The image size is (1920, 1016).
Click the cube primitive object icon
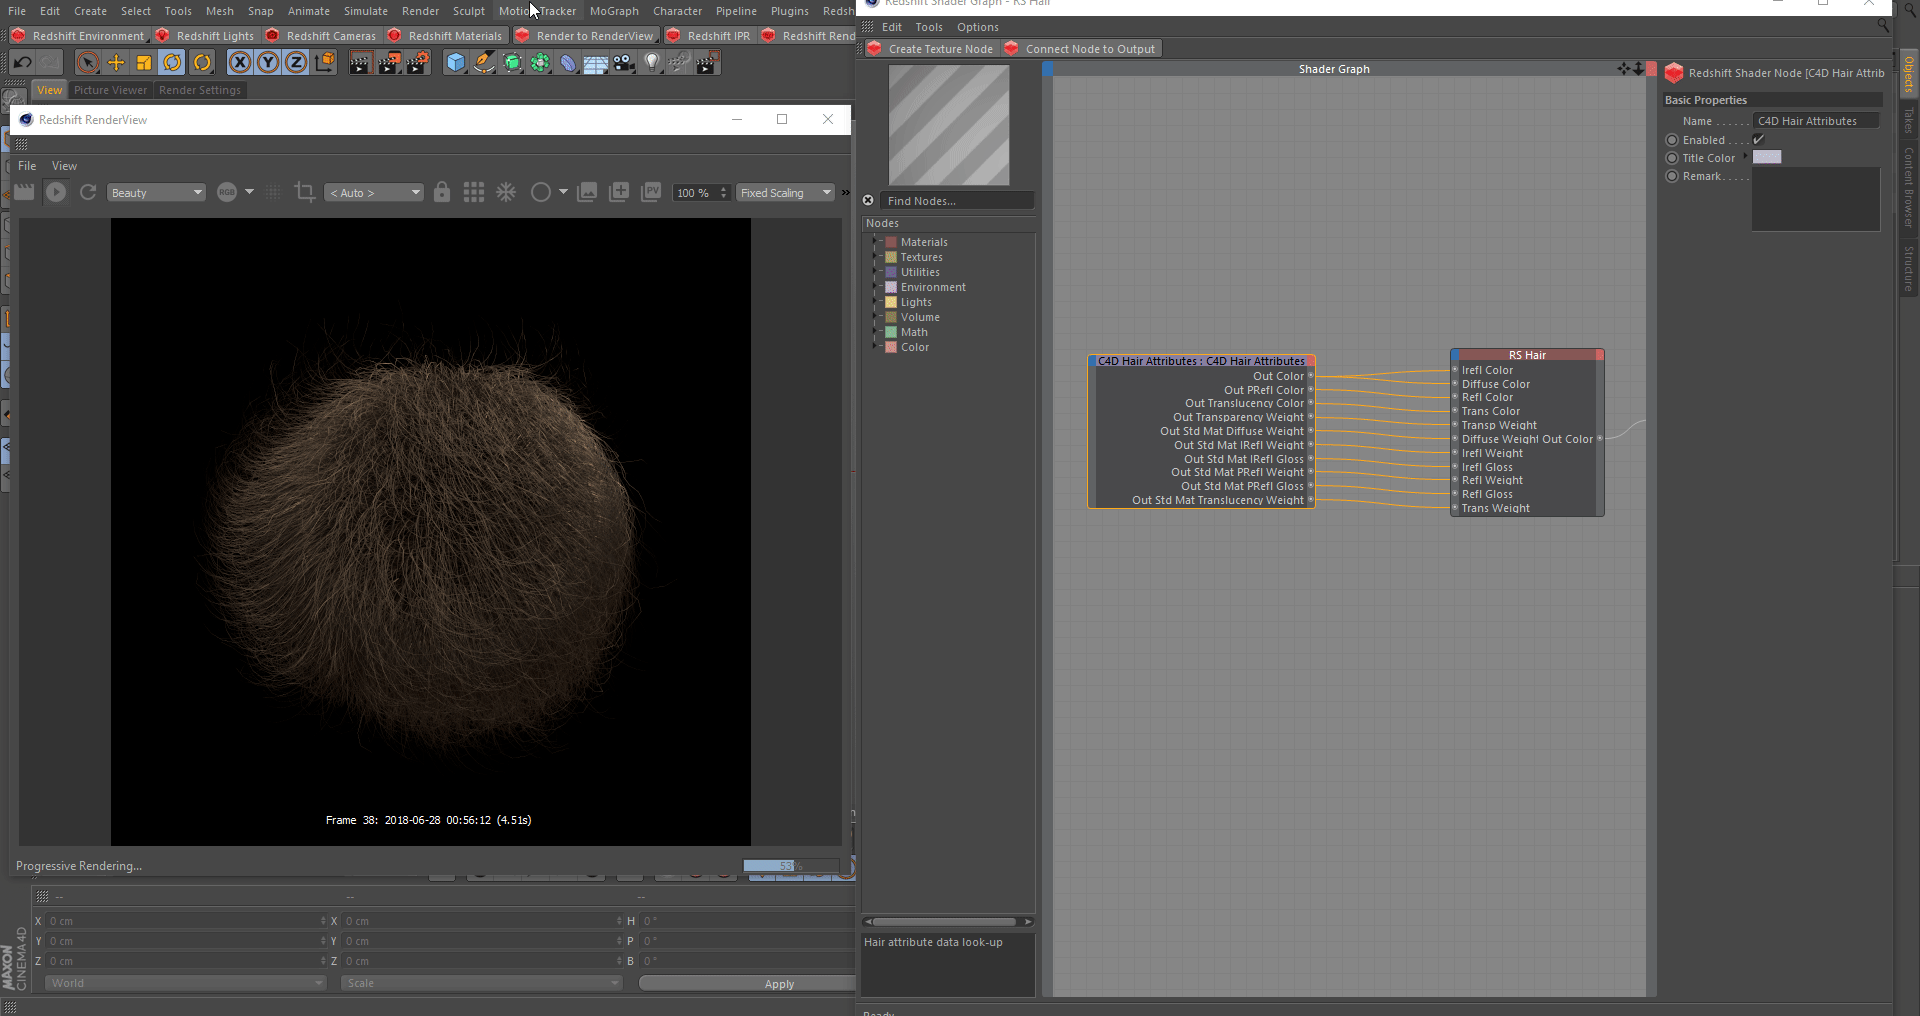coord(456,63)
